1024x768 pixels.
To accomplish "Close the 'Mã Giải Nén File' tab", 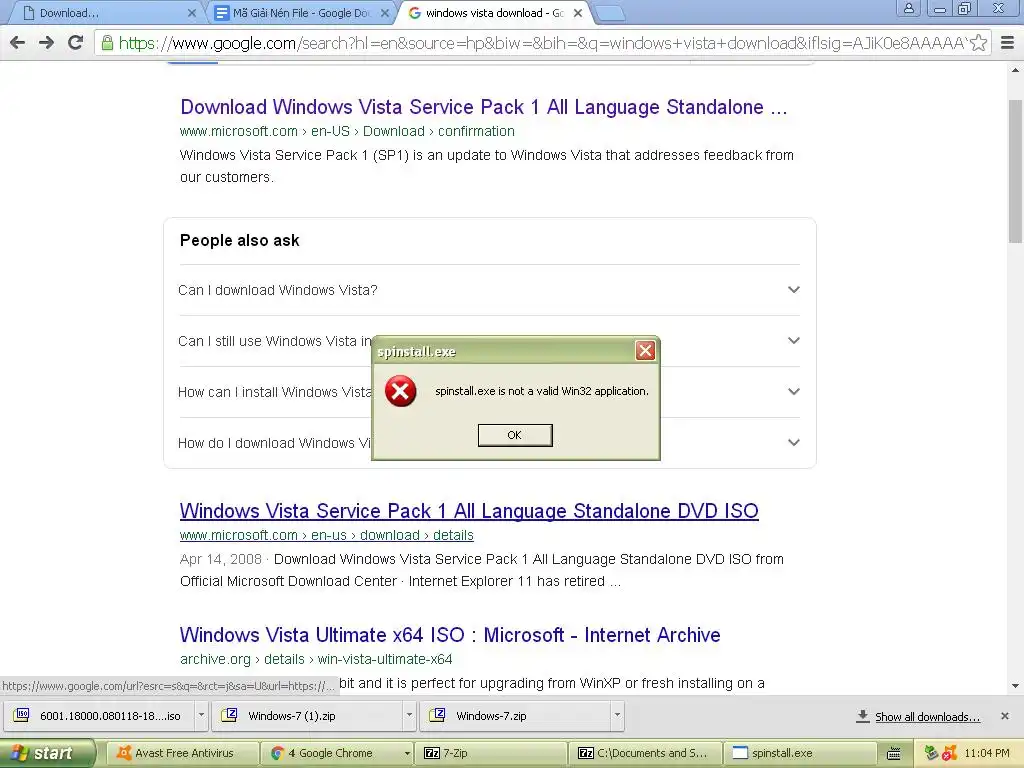I will pyautogui.click(x=385, y=13).
